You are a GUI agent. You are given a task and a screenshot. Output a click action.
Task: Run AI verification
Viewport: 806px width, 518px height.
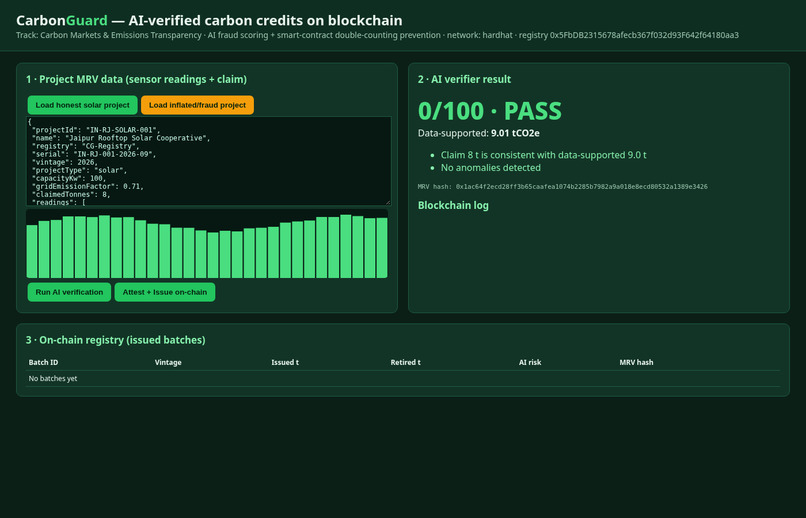(69, 292)
